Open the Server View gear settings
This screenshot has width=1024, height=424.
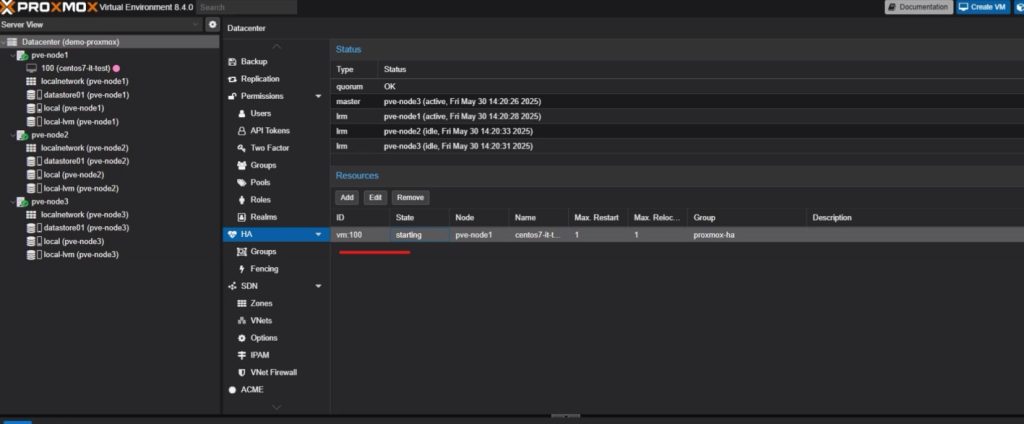click(212, 25)
